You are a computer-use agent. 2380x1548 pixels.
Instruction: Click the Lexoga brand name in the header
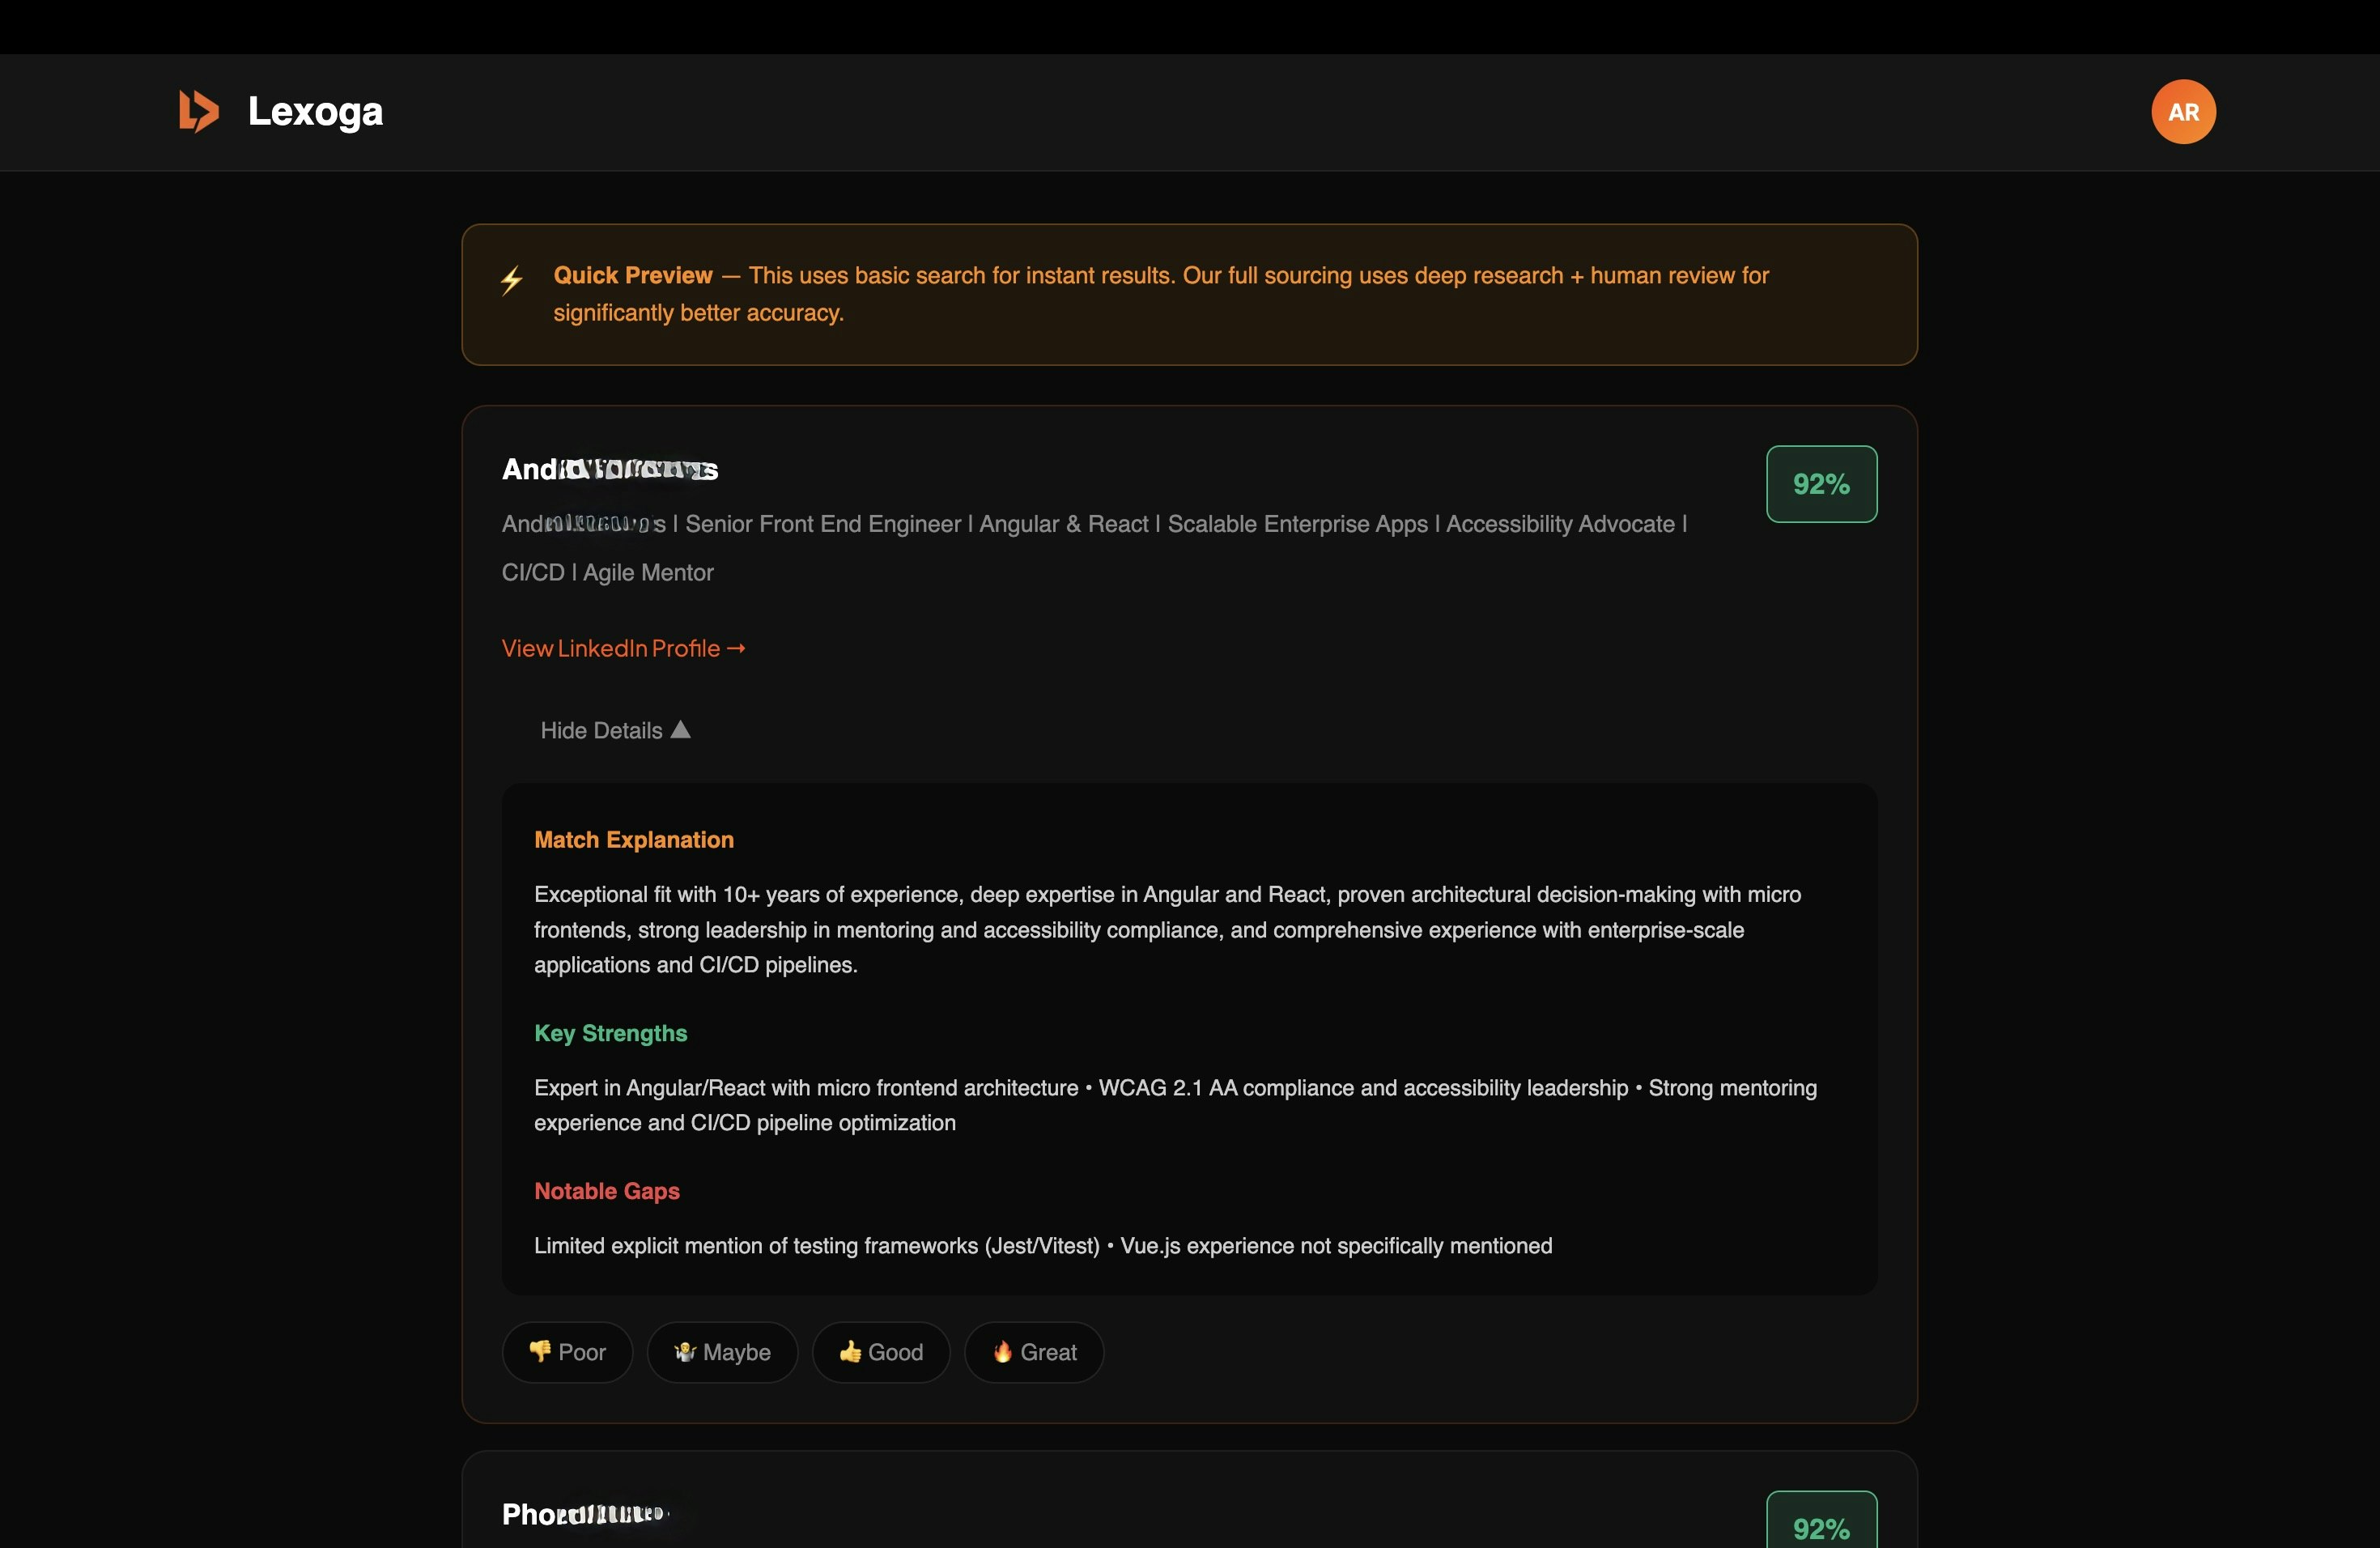pos(315,111)
